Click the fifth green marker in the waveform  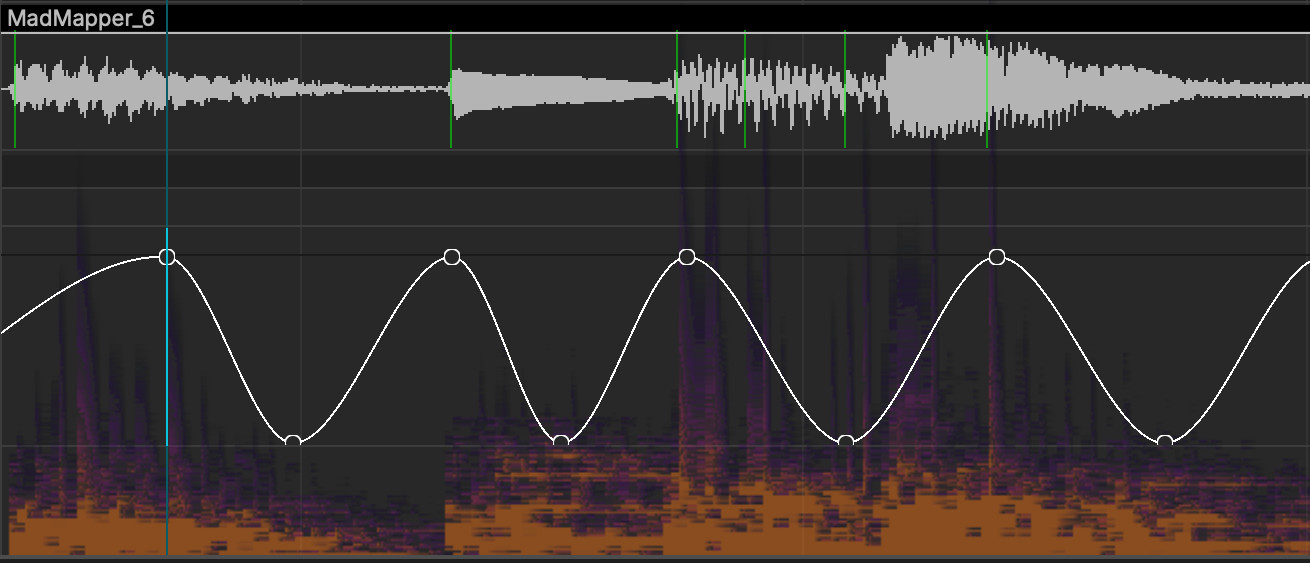click(845, 90)
